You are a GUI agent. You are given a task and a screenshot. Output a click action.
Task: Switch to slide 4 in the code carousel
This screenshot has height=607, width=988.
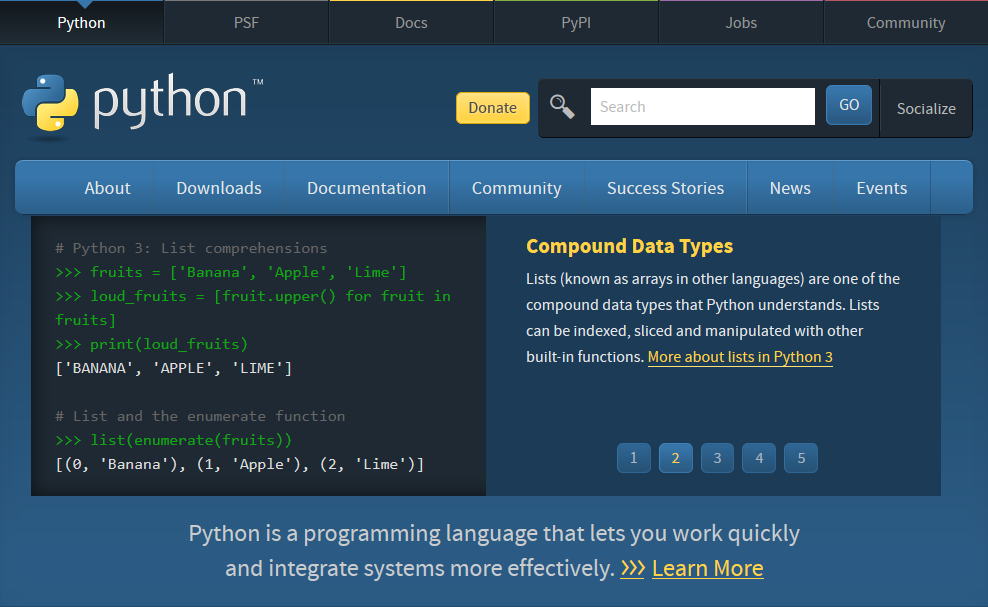[759, 458]
